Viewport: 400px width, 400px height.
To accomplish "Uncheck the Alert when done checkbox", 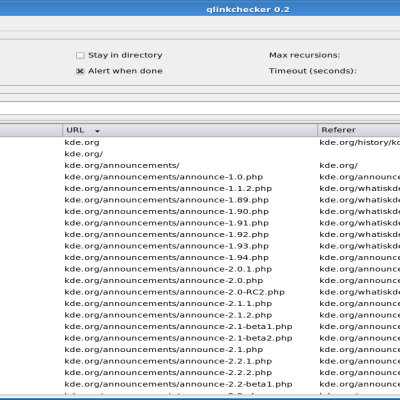I will 80,71.
